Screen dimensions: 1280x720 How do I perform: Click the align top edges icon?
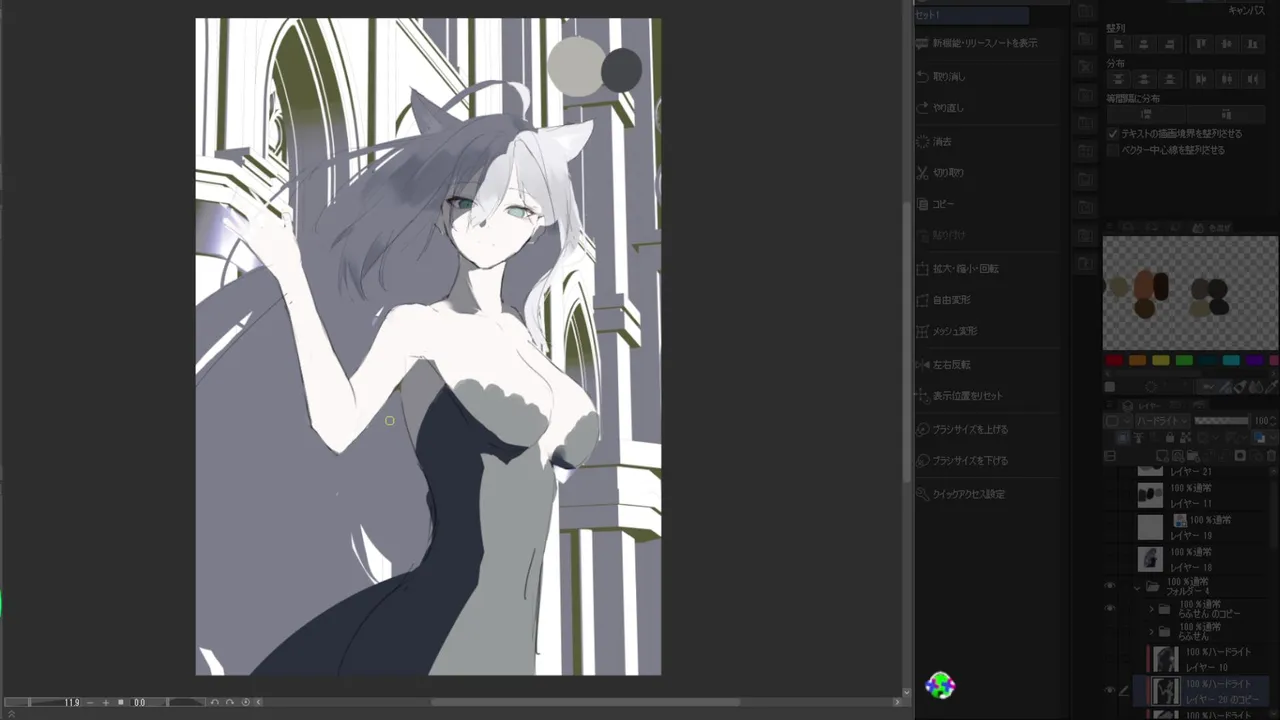(1201, 44)
